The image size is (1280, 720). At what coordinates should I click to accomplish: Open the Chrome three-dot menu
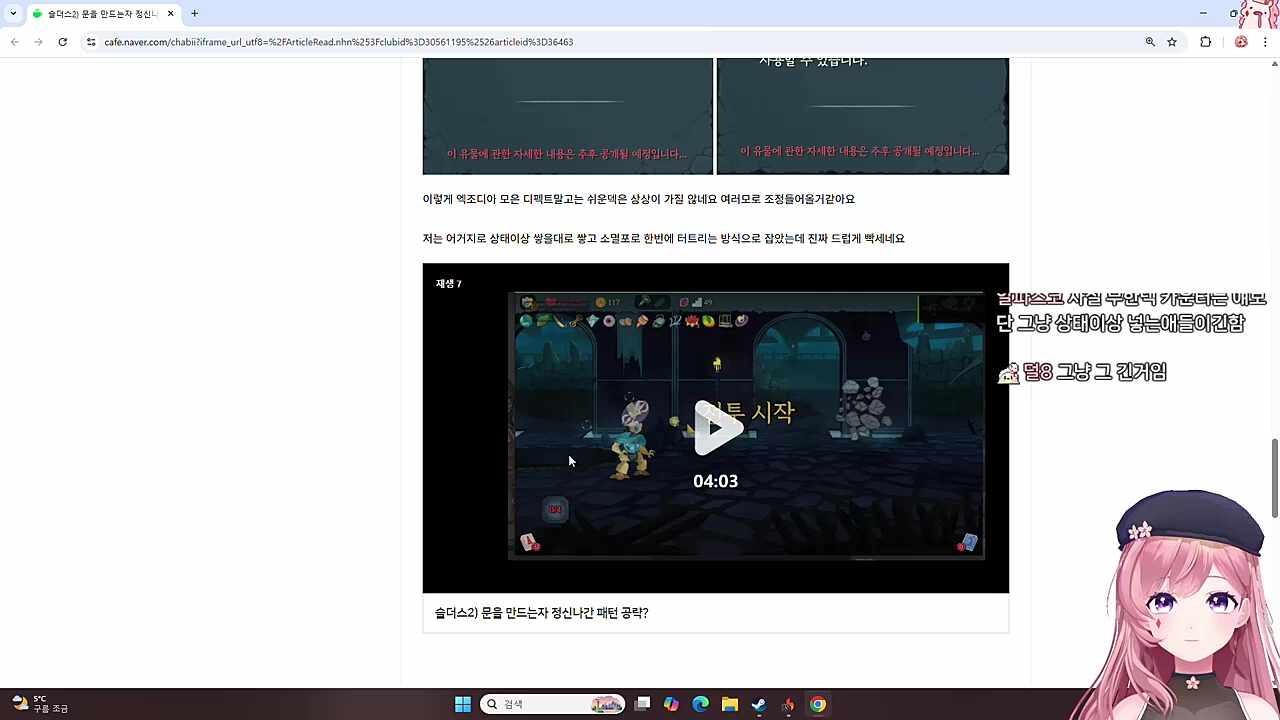[x=1265, y=42]
